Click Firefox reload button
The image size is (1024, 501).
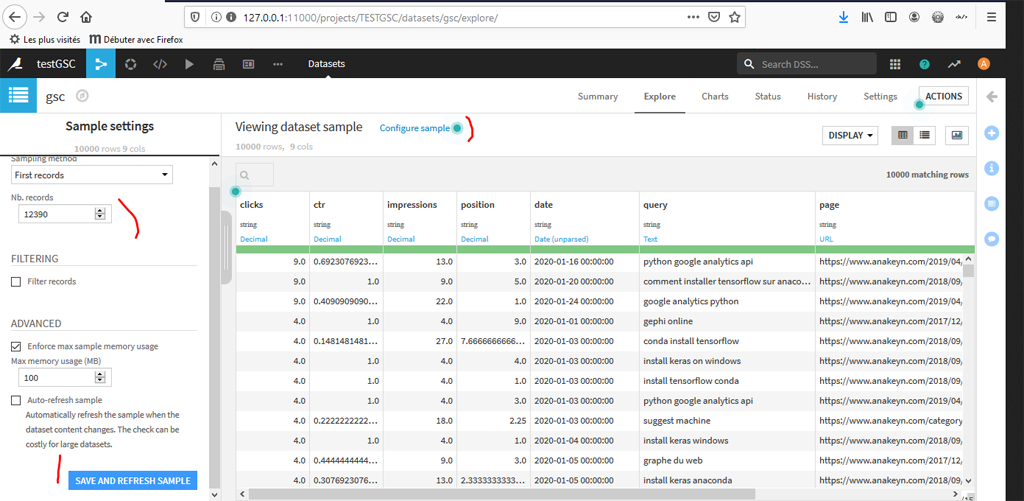[x=63, y=17]
